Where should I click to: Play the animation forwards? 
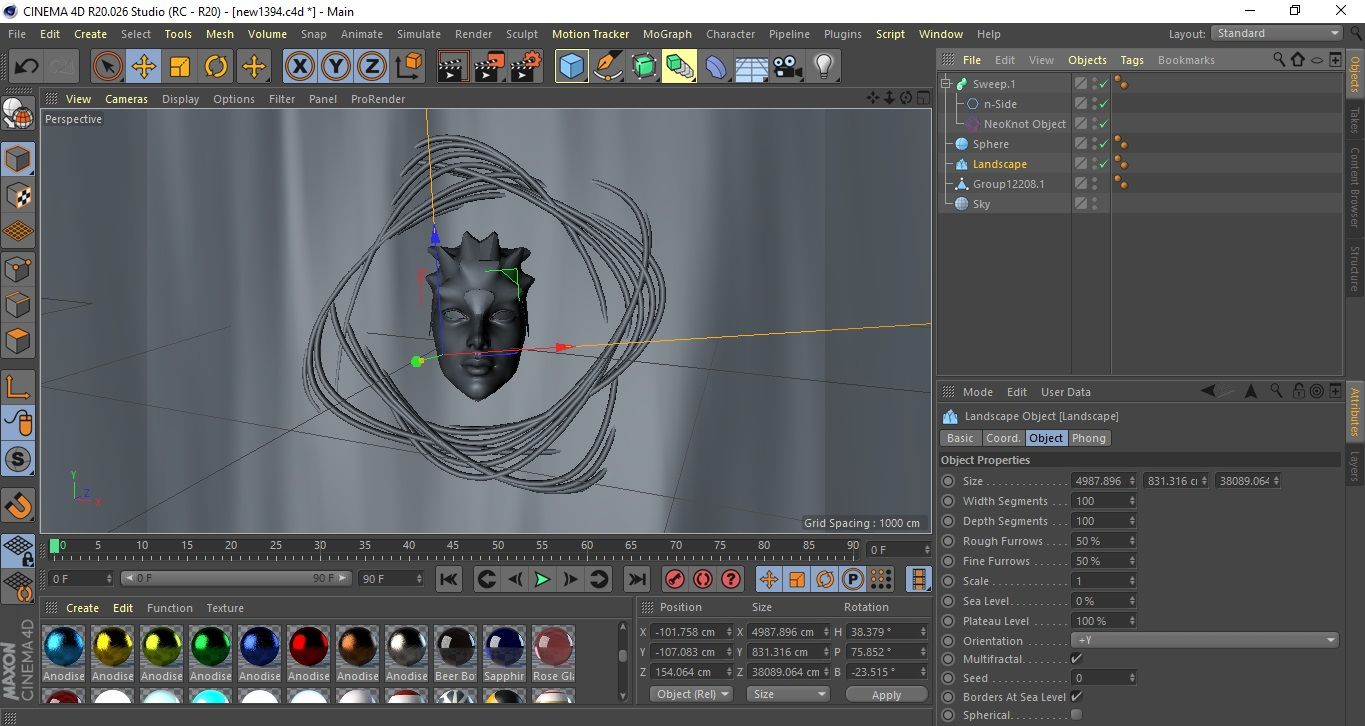542,579
